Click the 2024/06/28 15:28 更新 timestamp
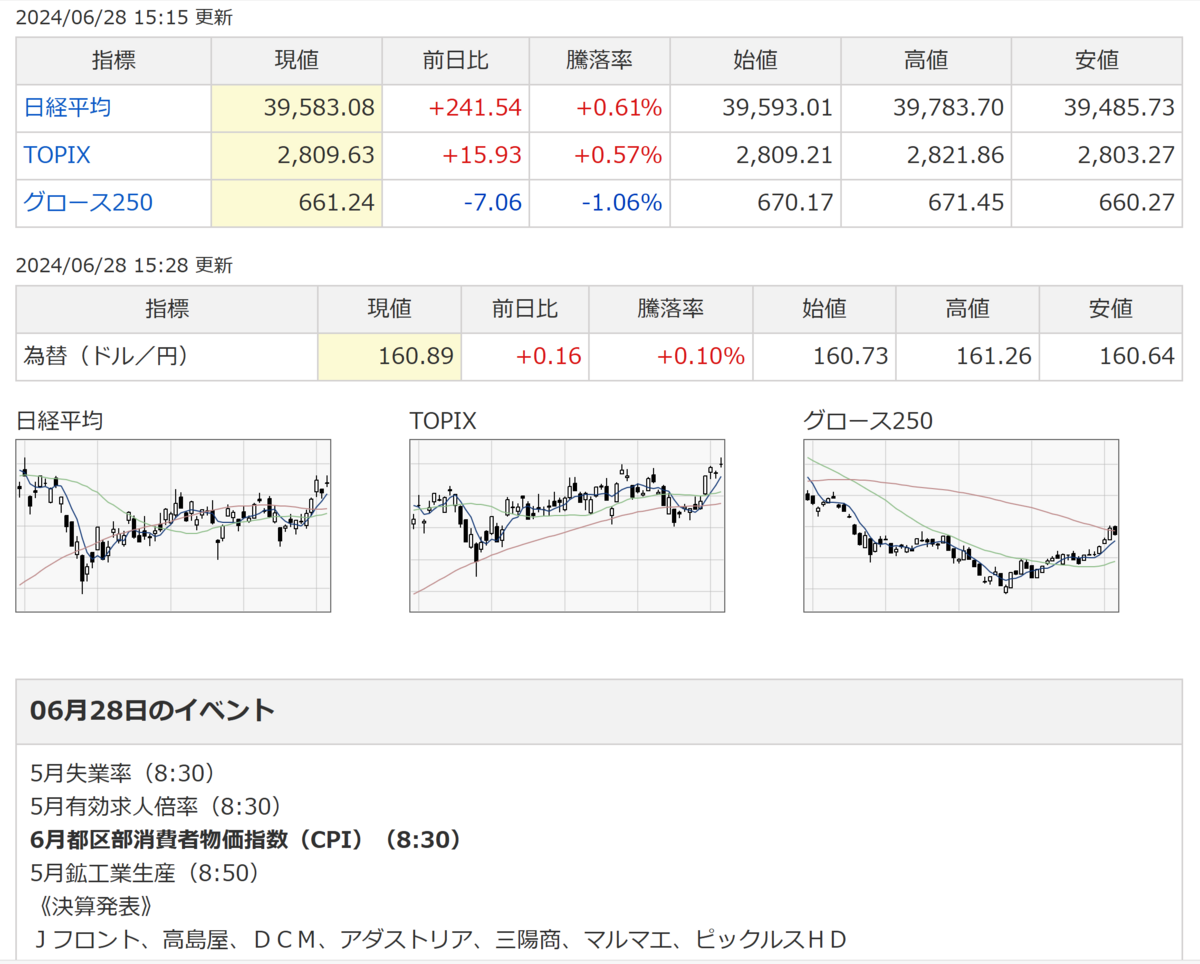 124,265
